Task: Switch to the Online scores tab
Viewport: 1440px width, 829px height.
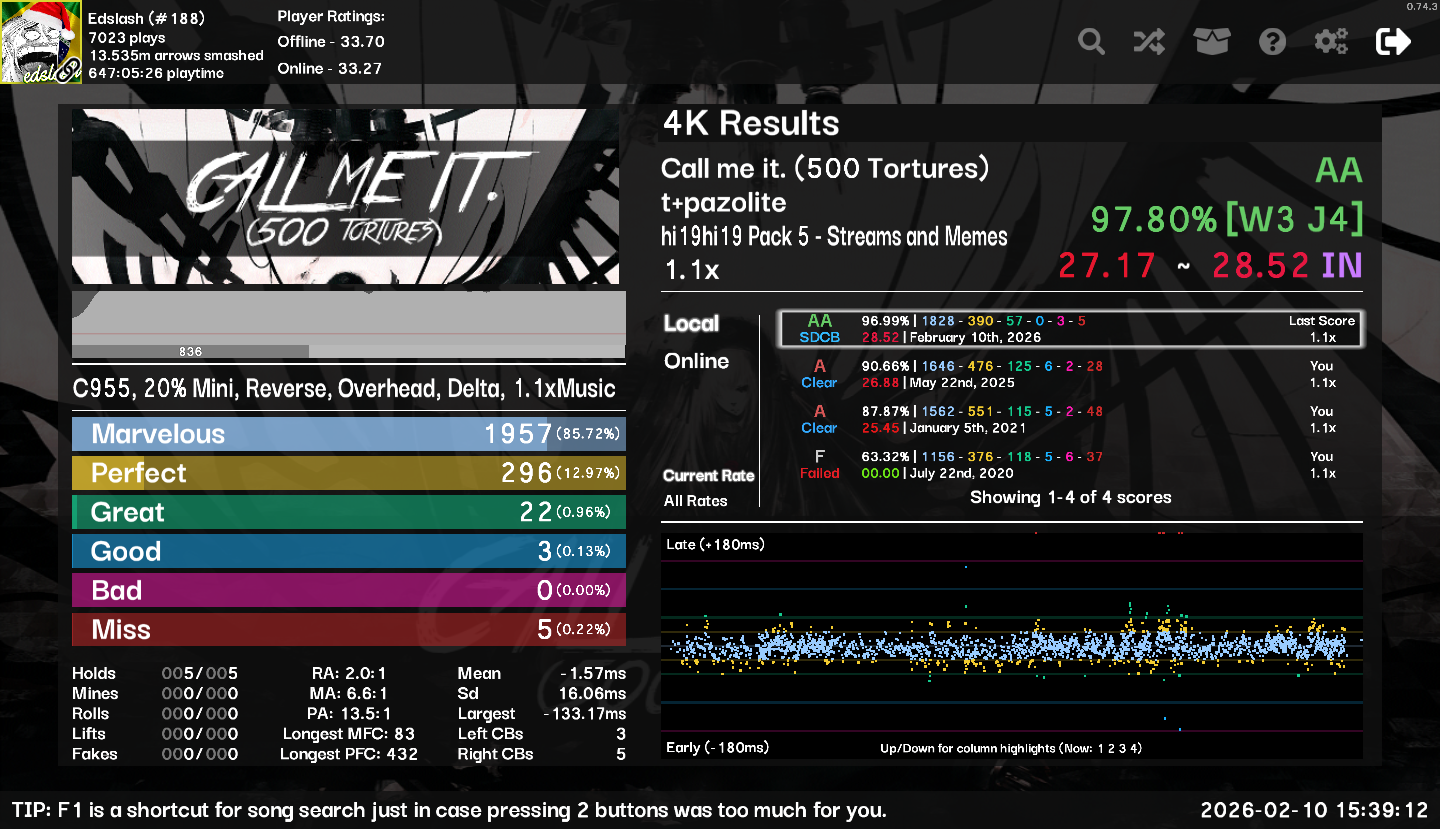Action: (696, 362)
